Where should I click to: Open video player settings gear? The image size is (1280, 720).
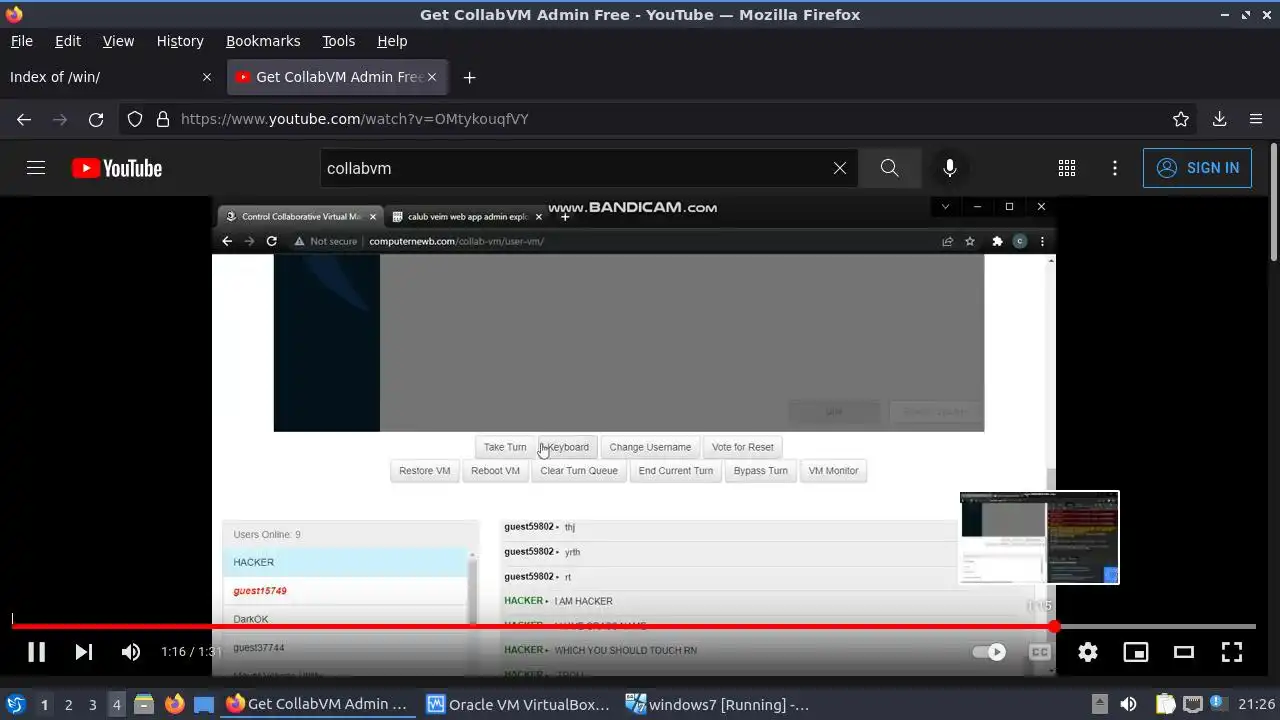[x=1088, y=652]
